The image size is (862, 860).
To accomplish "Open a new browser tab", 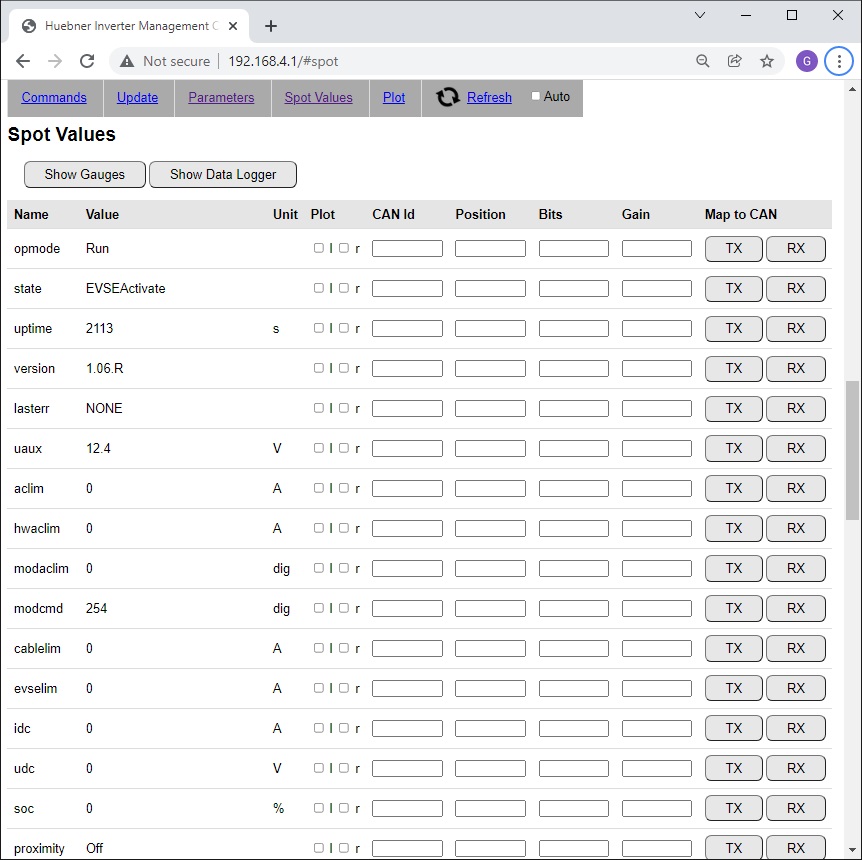I will pyautogui.click(x=271, y=26).
